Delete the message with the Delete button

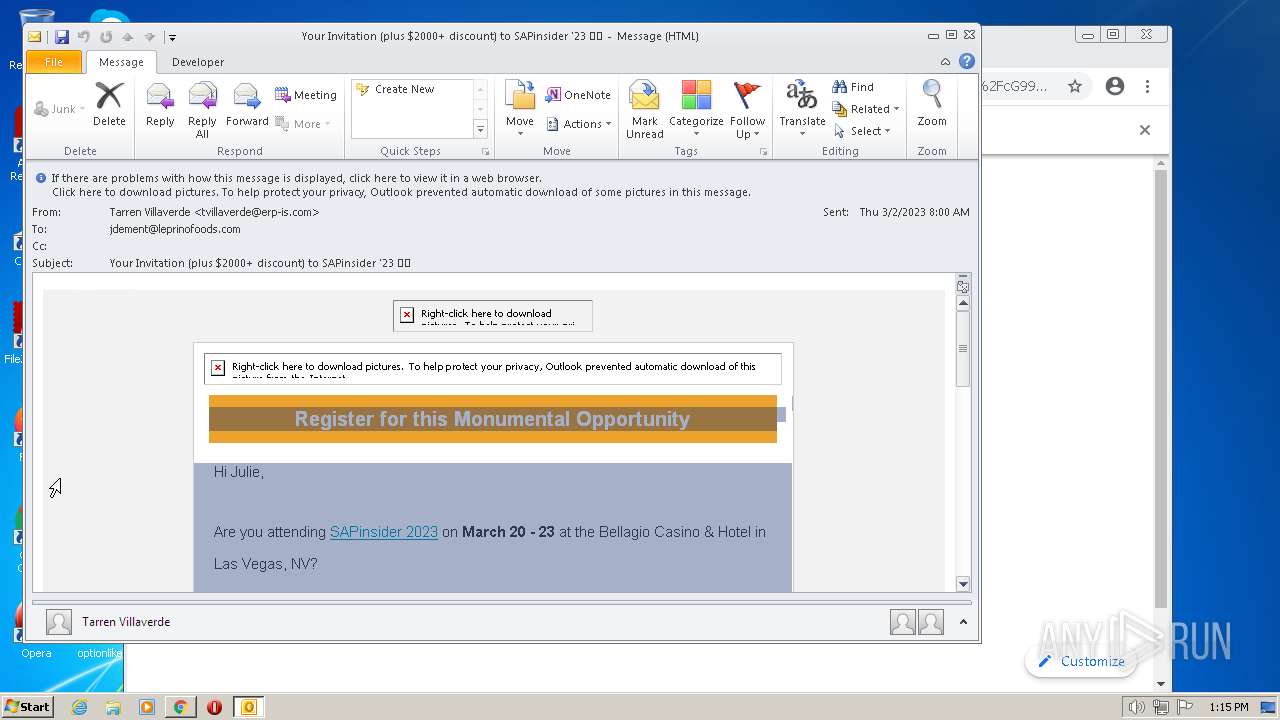[x=109, y=104]
